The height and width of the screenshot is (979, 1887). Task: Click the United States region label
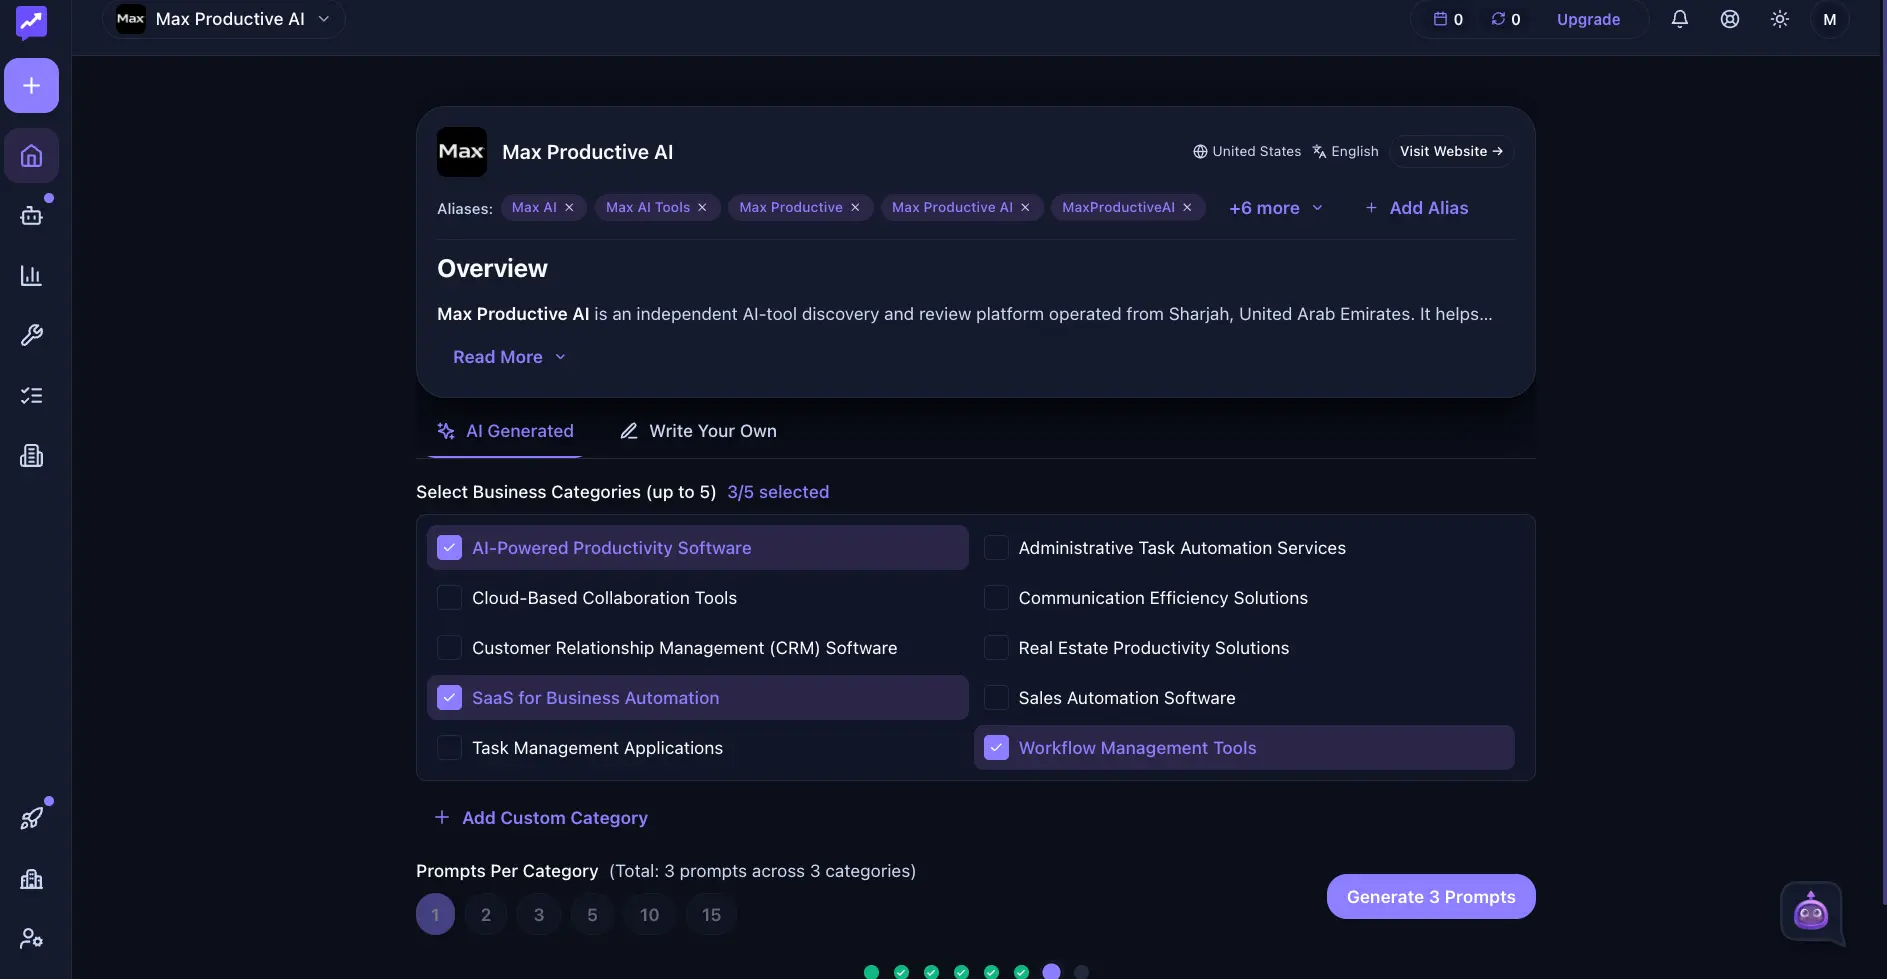[x=1247, y=151]
